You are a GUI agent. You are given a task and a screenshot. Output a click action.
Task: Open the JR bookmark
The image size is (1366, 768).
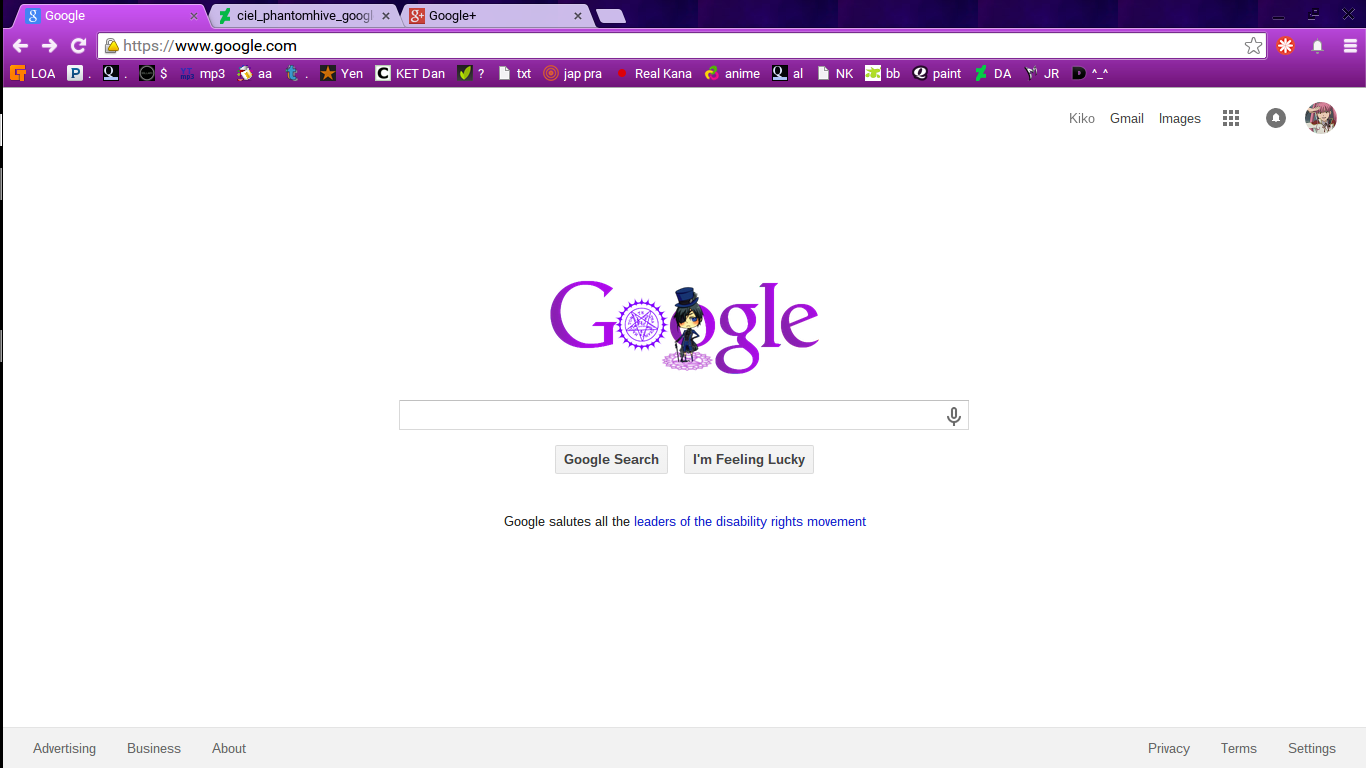coord(1041,73)
